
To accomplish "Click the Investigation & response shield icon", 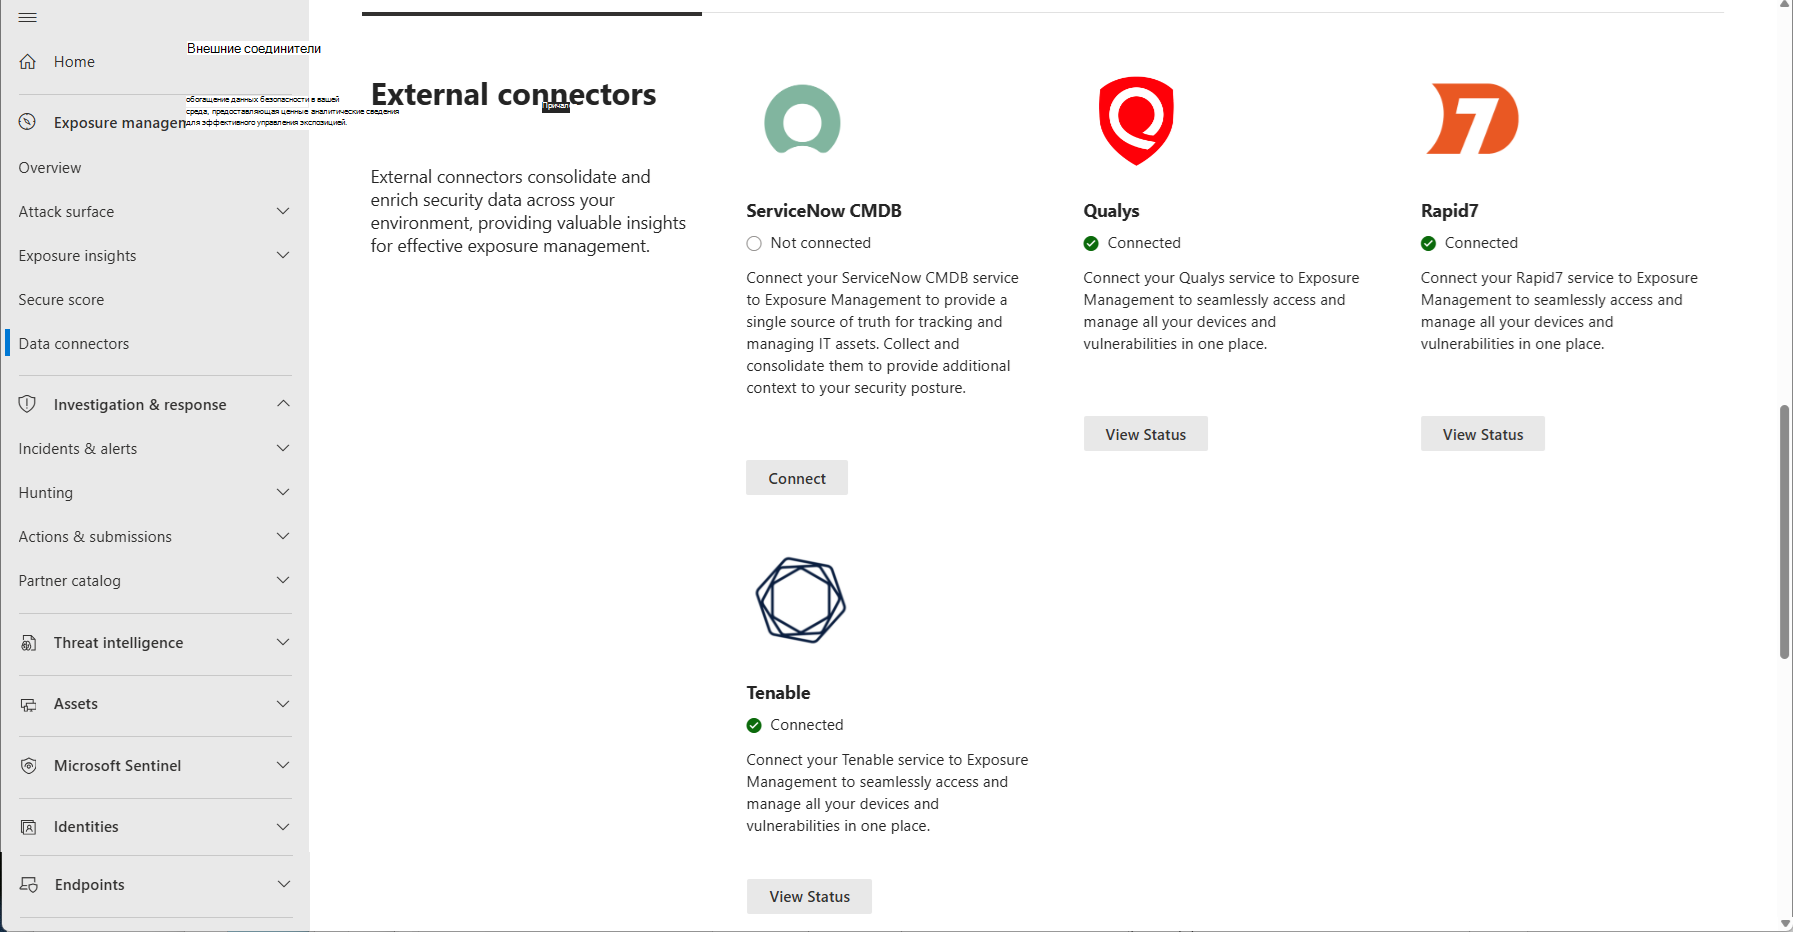I will [x=28, y=404].
